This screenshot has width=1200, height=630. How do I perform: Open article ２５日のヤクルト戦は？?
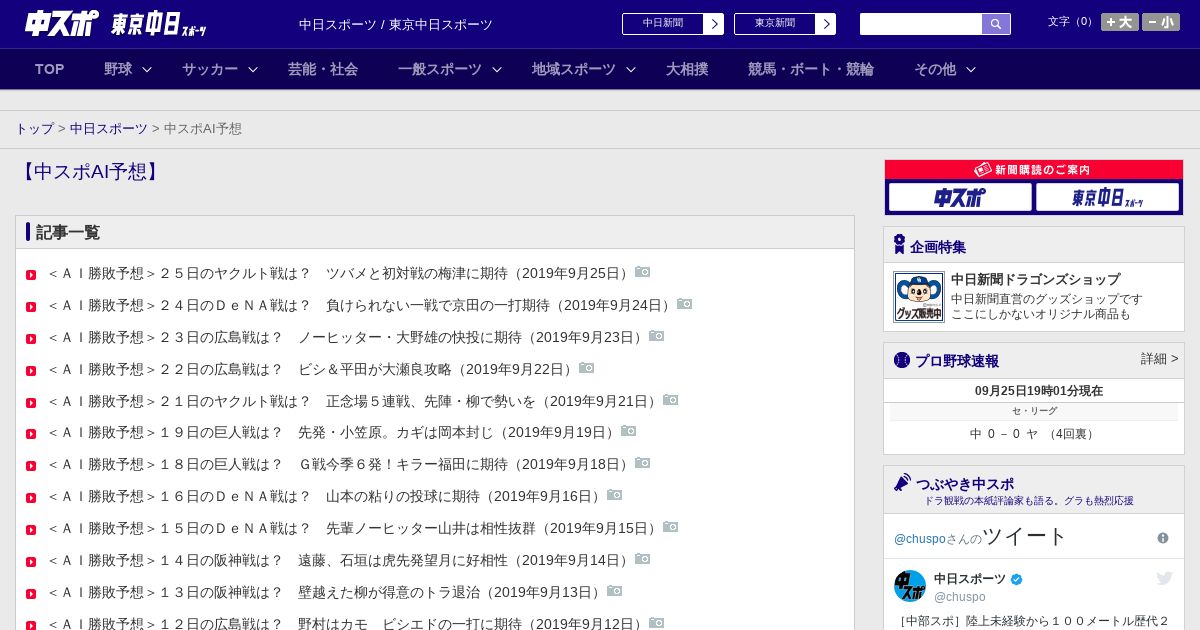click(340, 273)
